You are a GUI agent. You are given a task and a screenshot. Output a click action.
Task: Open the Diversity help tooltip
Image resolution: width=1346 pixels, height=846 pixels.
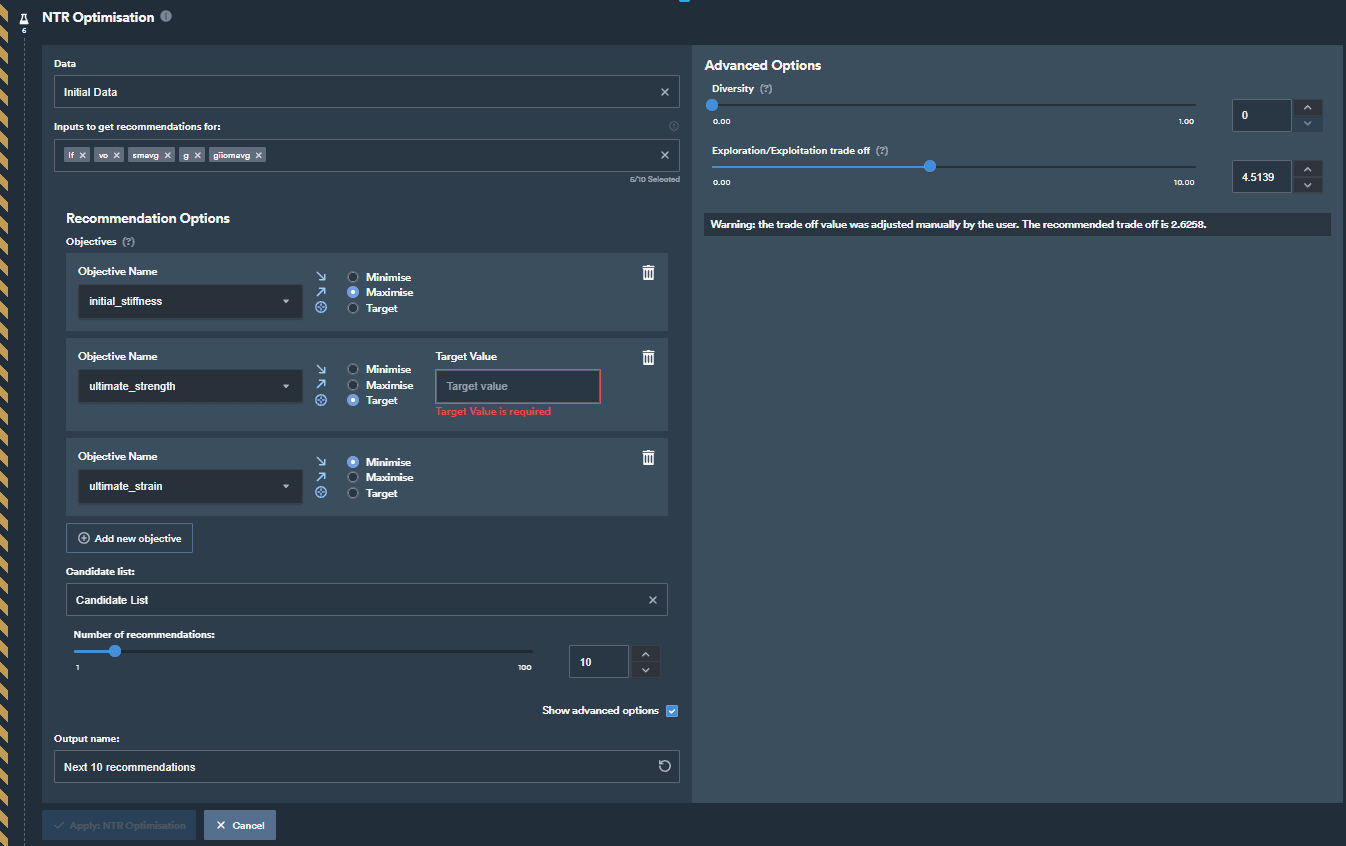(x=766, y=89)
